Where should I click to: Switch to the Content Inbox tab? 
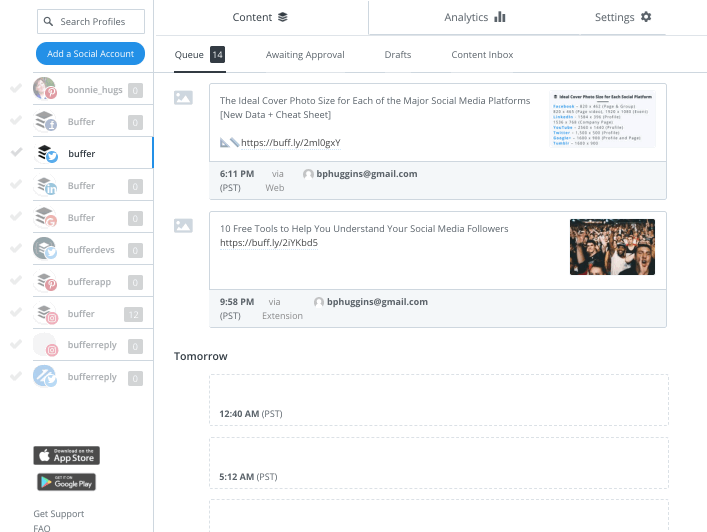pyautogui.click(x=482, y=55)
